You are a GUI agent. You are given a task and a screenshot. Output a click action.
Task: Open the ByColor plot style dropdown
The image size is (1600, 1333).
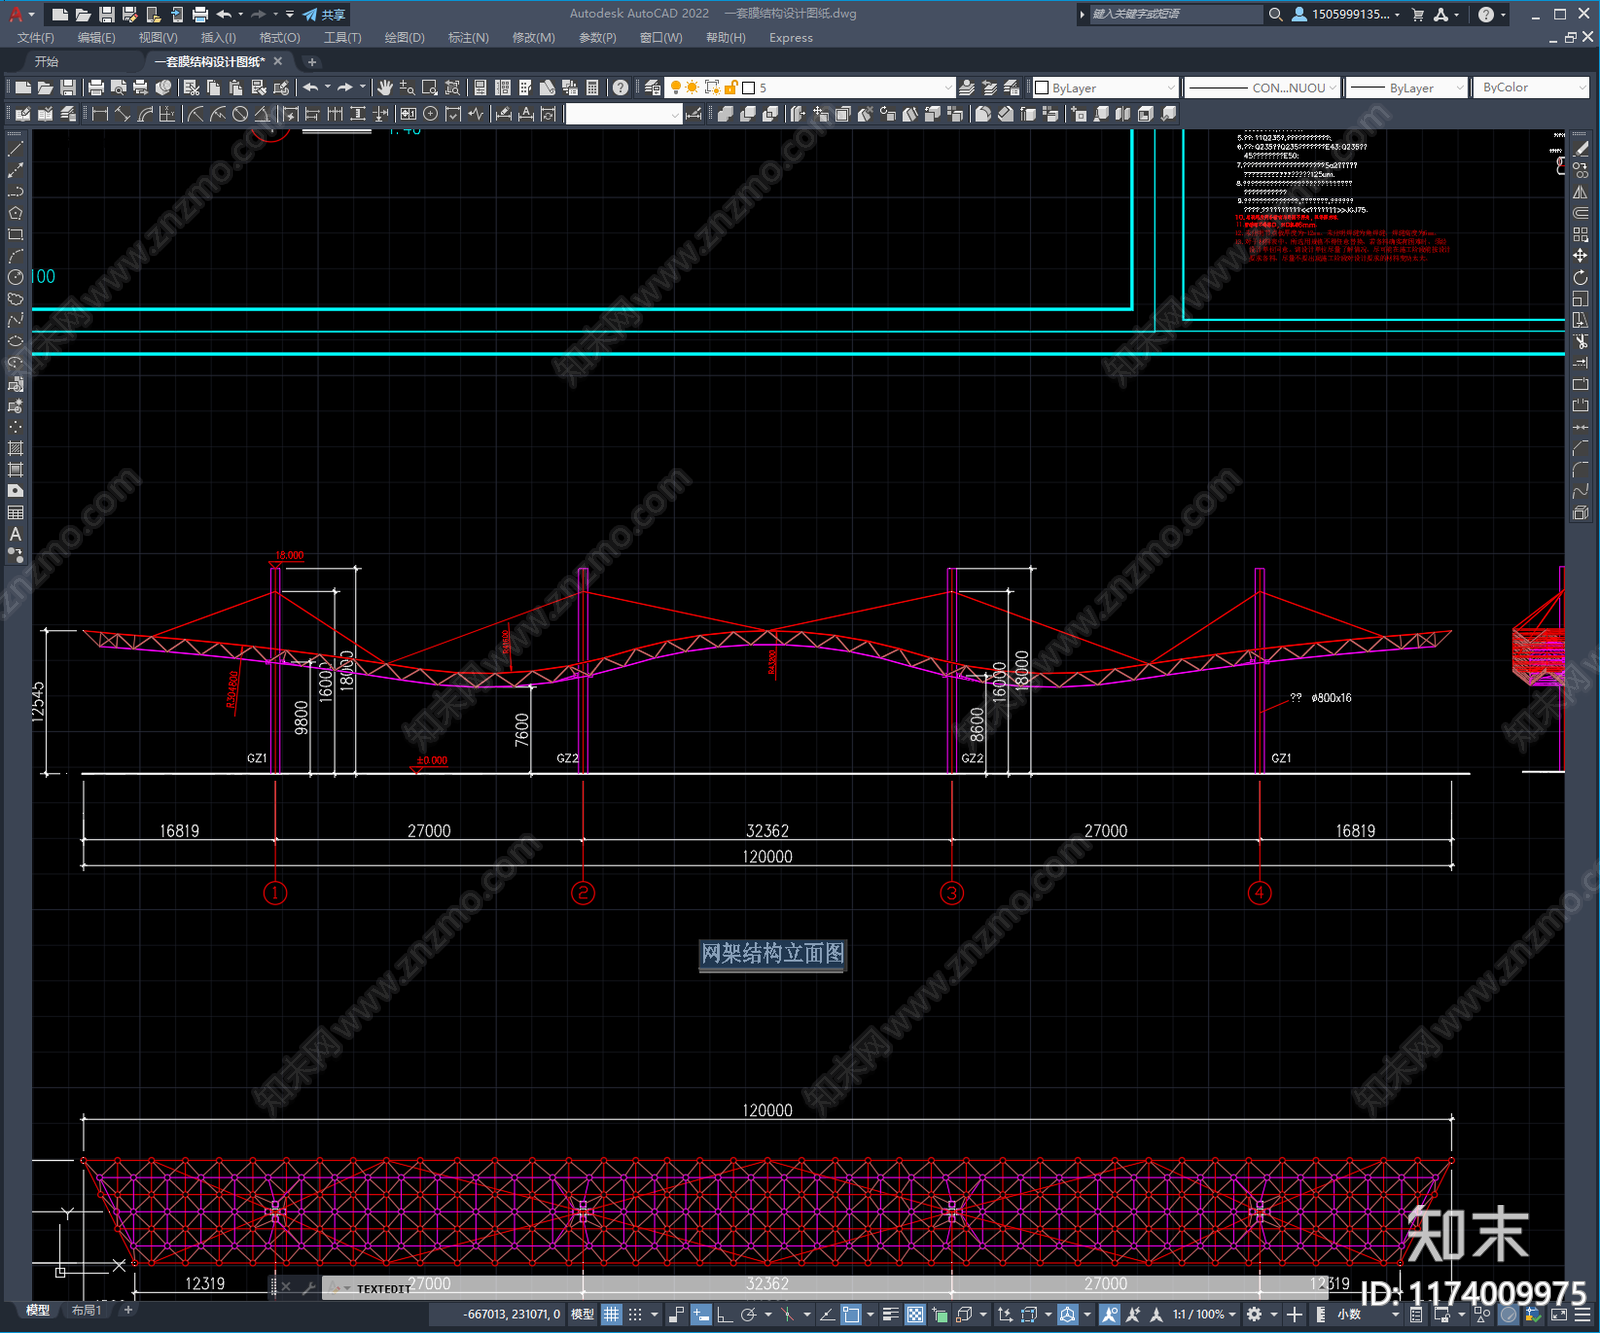(x=1532, y=88)
